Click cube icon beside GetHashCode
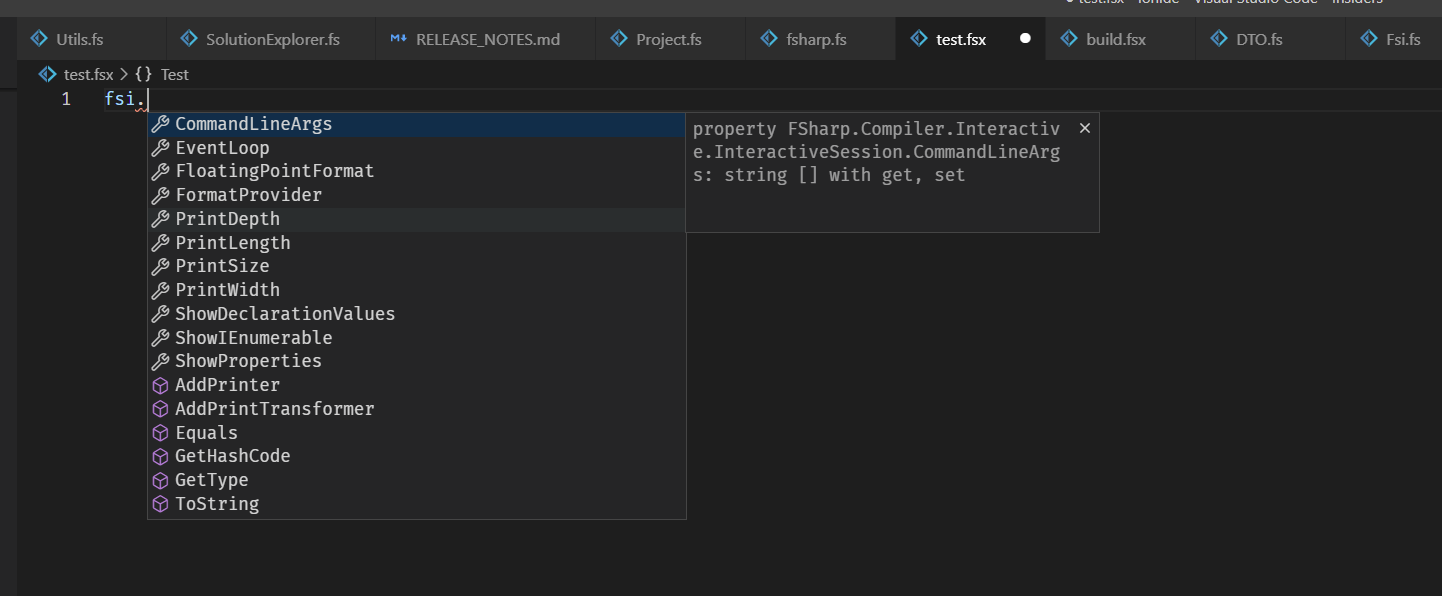The height and width of the screenshot is (596, 1442). click(x=160, y=456)
